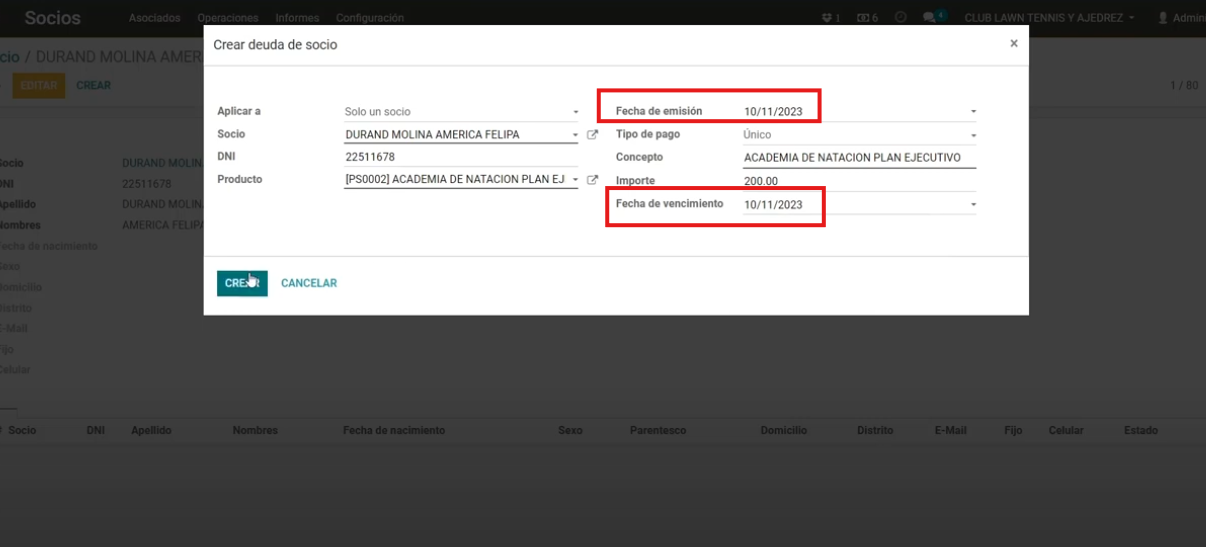Click CANCELAR in the dialog
1206x547 pixels.
pos(309,283)
